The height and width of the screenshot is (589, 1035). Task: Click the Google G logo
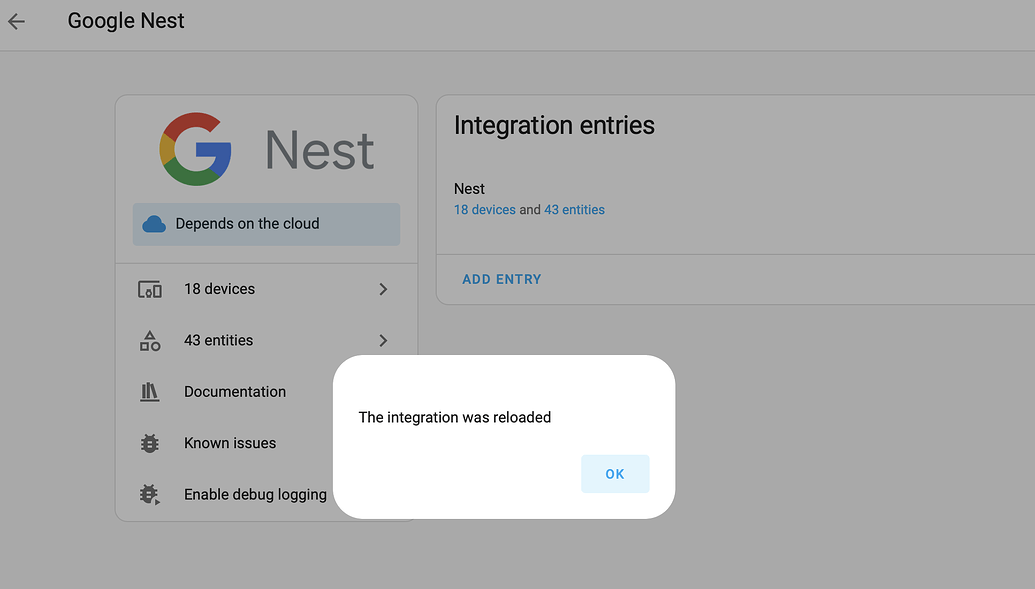pyautogui.click(x=194, y=150)
